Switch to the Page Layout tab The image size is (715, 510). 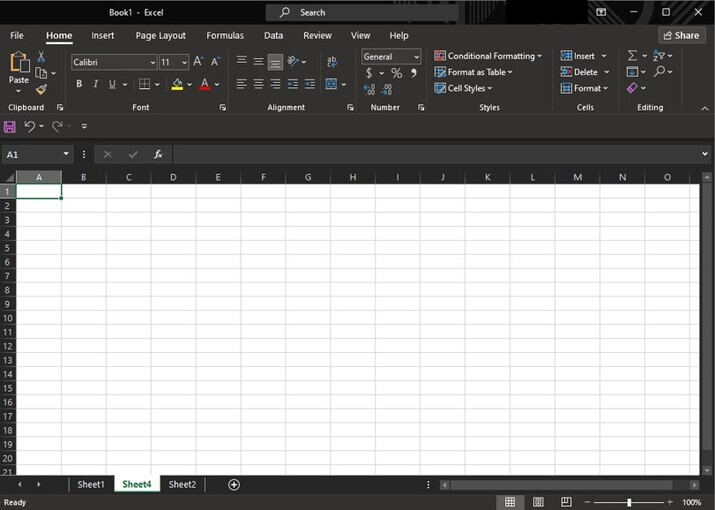pyautogui.click(x=161, y=36)
